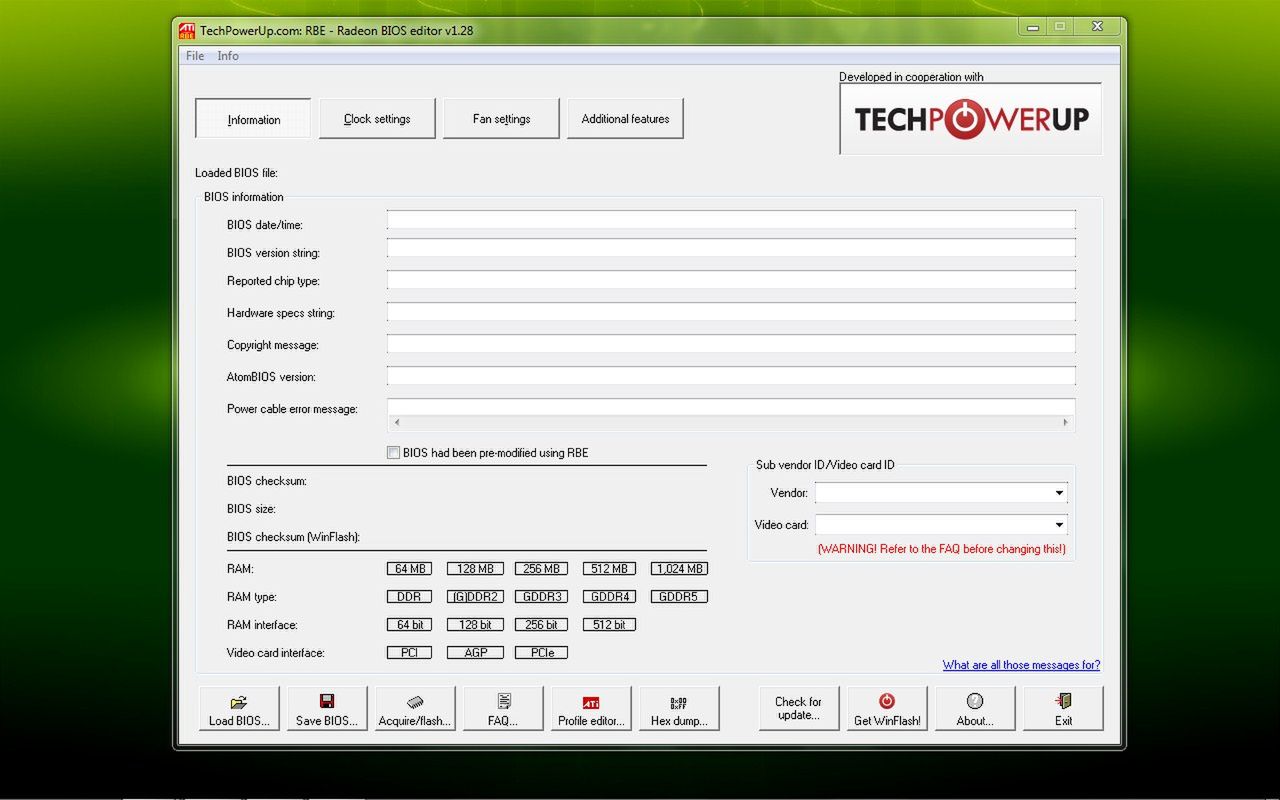Choose (G)DDR2 RAM type
1280x800 pixels.
[x=475, y=597]
